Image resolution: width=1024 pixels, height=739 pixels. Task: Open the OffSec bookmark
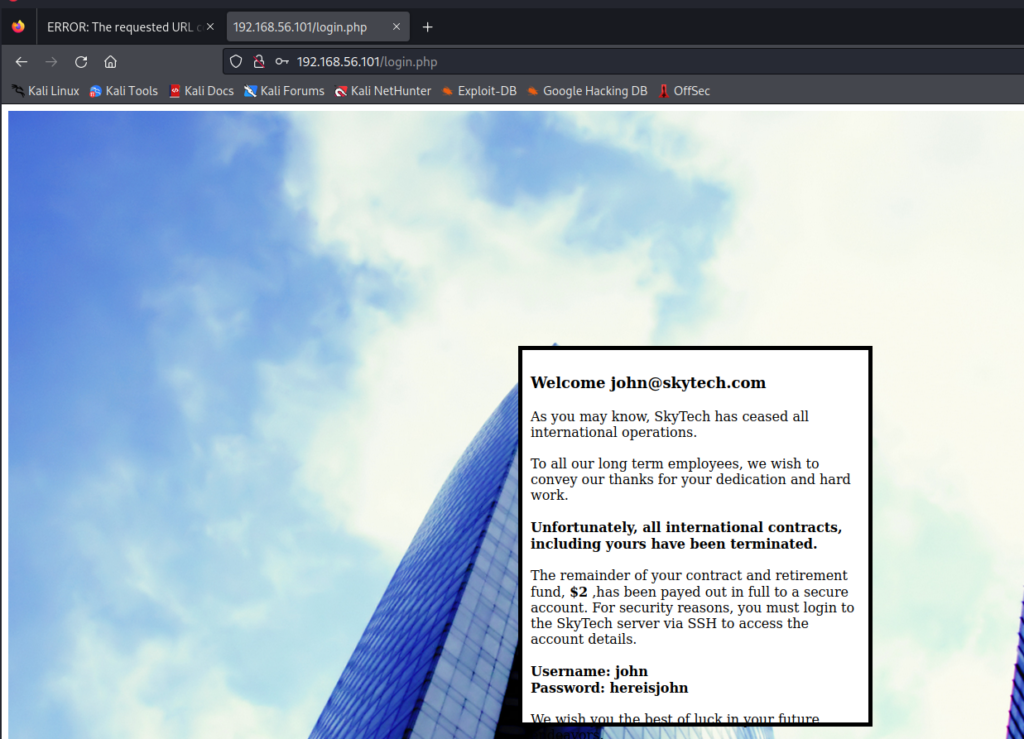(684, 91)
